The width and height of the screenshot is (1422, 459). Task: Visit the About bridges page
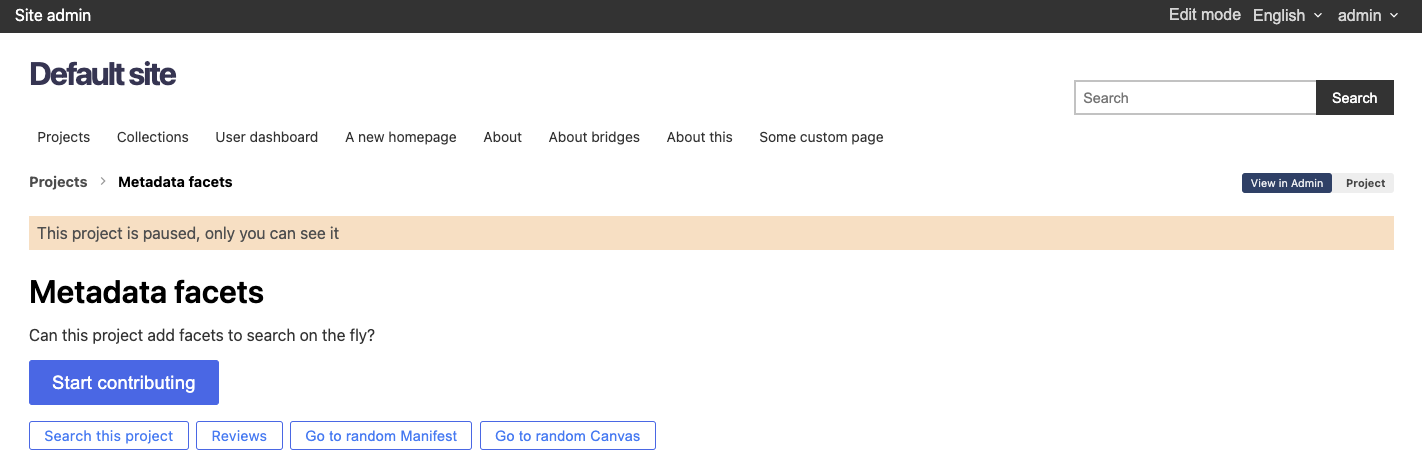(594, 137)
